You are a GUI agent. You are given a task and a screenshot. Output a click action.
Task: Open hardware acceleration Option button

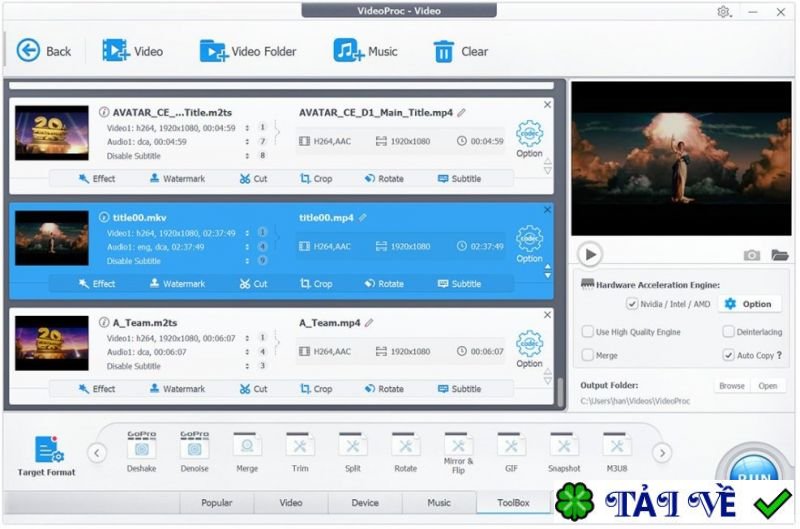(749, 304)
